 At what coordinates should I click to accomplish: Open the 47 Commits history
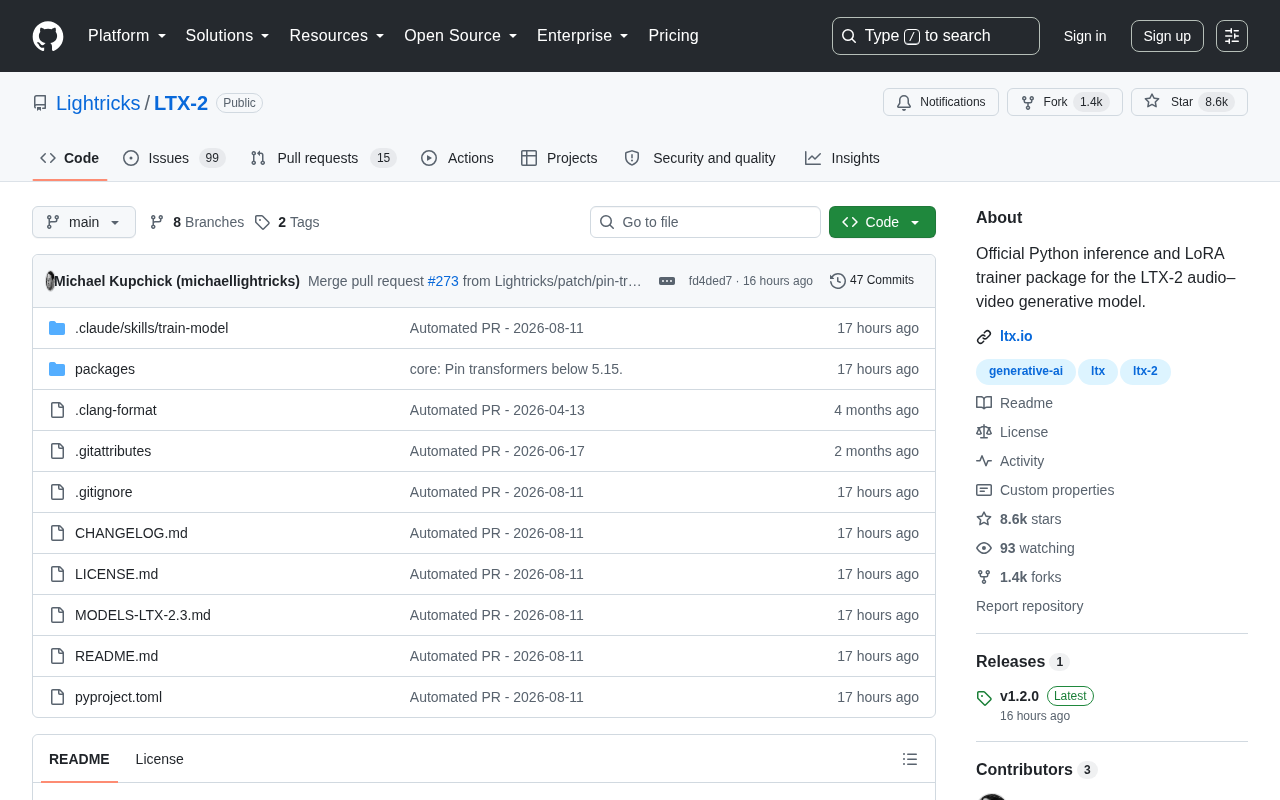[872, 281]
